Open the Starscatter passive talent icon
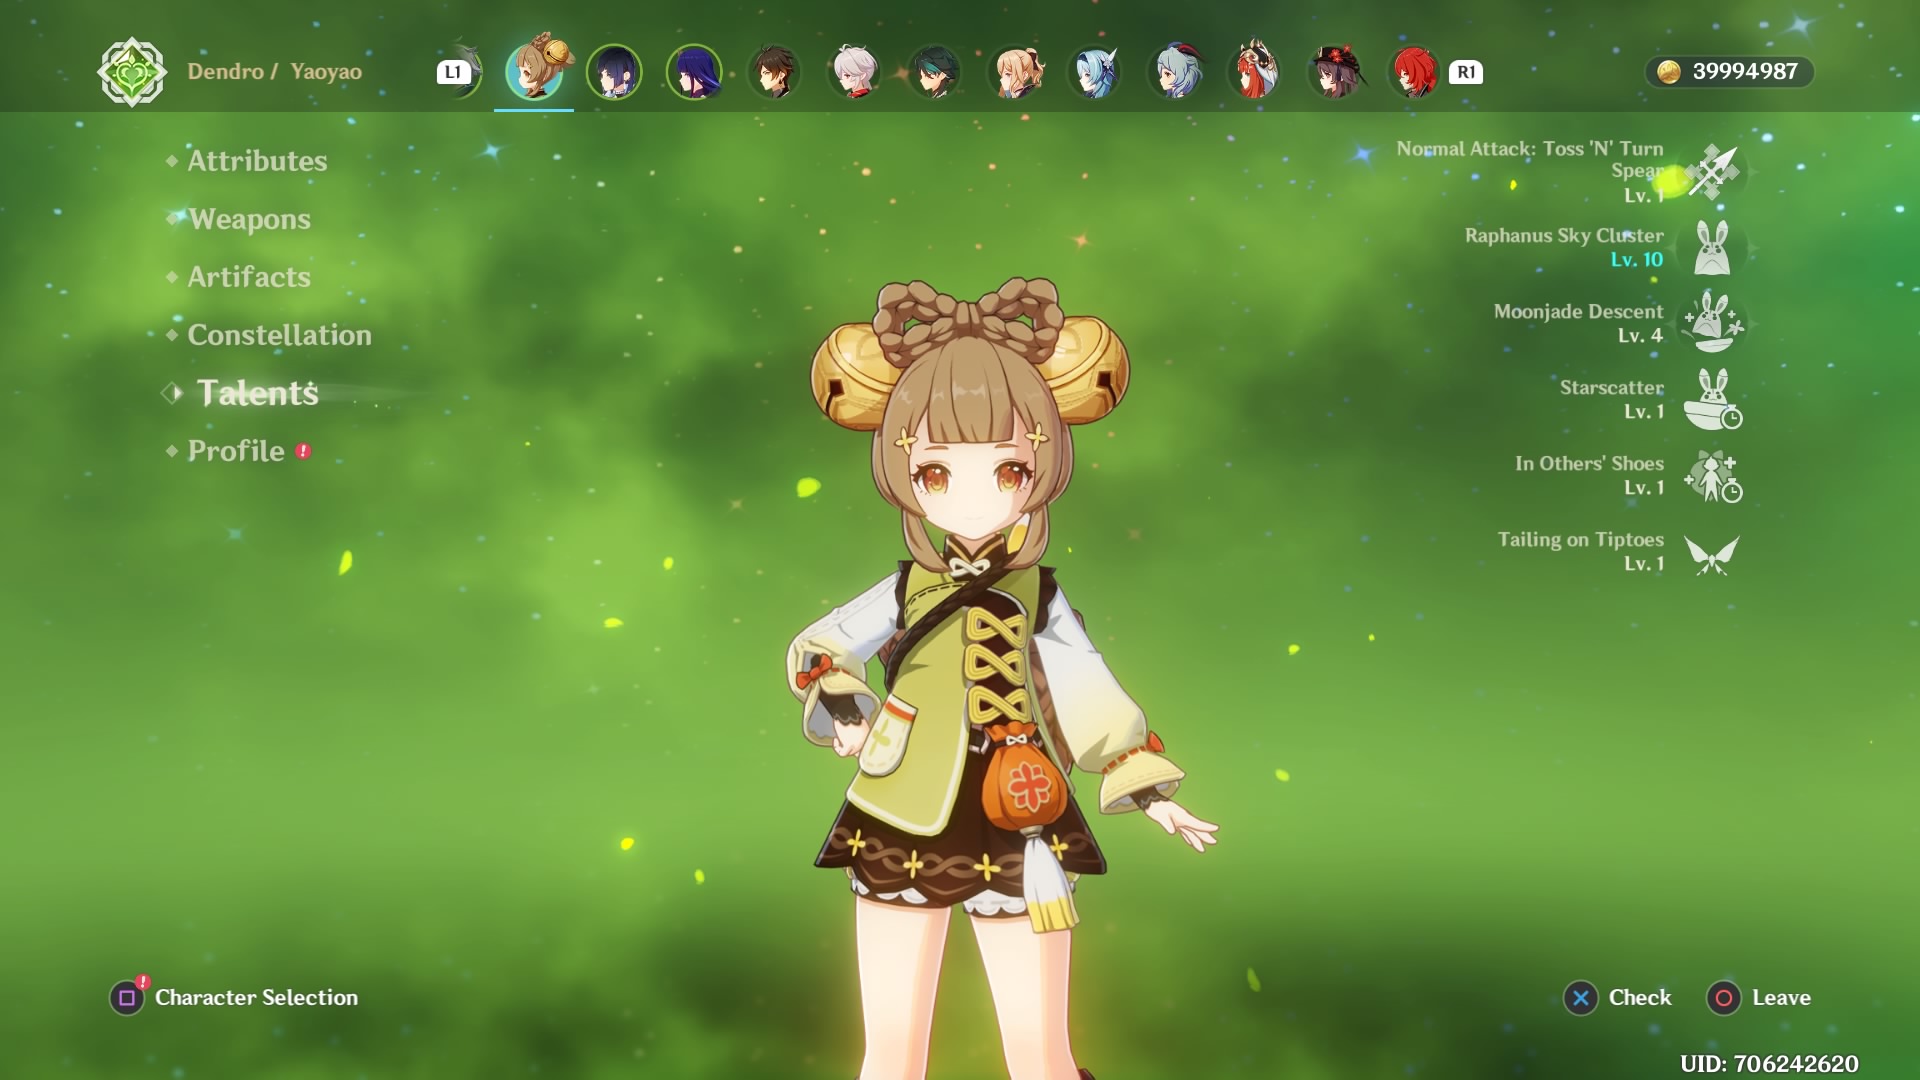The width and height of the screenshot is (1920, 1080). (1713, 399)
